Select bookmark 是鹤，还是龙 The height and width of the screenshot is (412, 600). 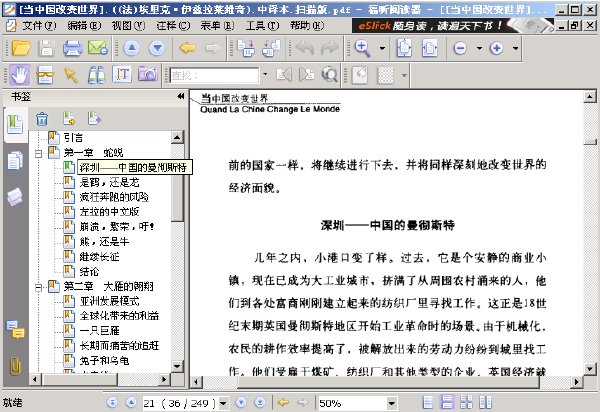109,182
